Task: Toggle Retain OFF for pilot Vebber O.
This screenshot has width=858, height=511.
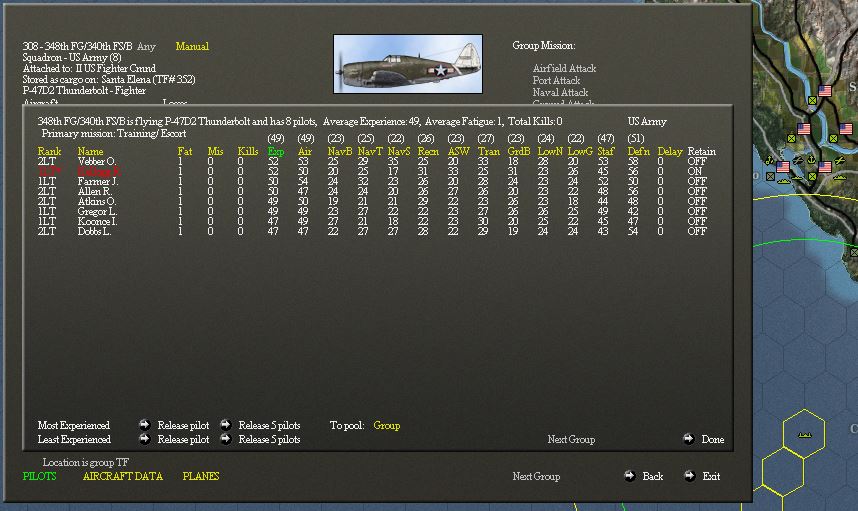Action: pos(697,161)
